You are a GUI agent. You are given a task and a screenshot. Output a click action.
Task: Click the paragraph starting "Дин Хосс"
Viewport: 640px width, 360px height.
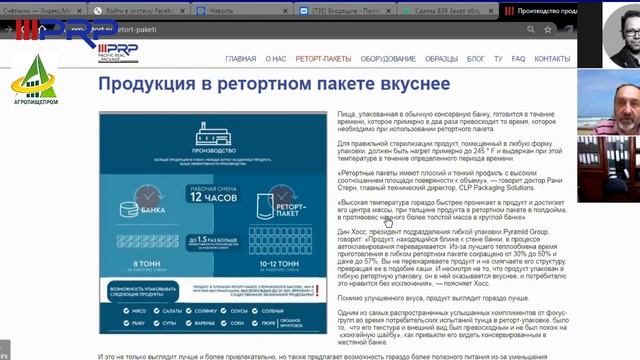click(452, 258)
